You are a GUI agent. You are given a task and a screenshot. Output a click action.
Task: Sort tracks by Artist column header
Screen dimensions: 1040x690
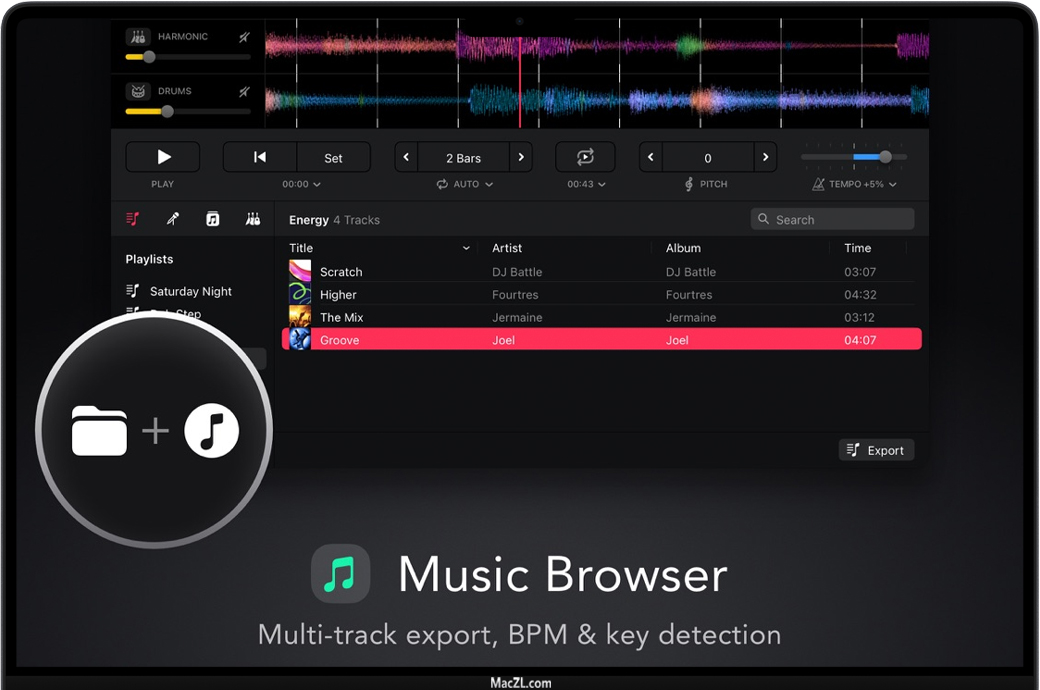point(507,248)
